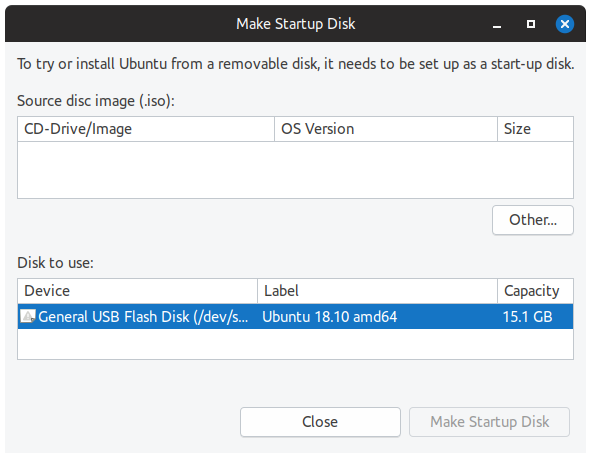Click the Ubuntu 18.10 amd64 label cell
The width and height of the screenshot is (595, 462).
click(x=329, y=317)
